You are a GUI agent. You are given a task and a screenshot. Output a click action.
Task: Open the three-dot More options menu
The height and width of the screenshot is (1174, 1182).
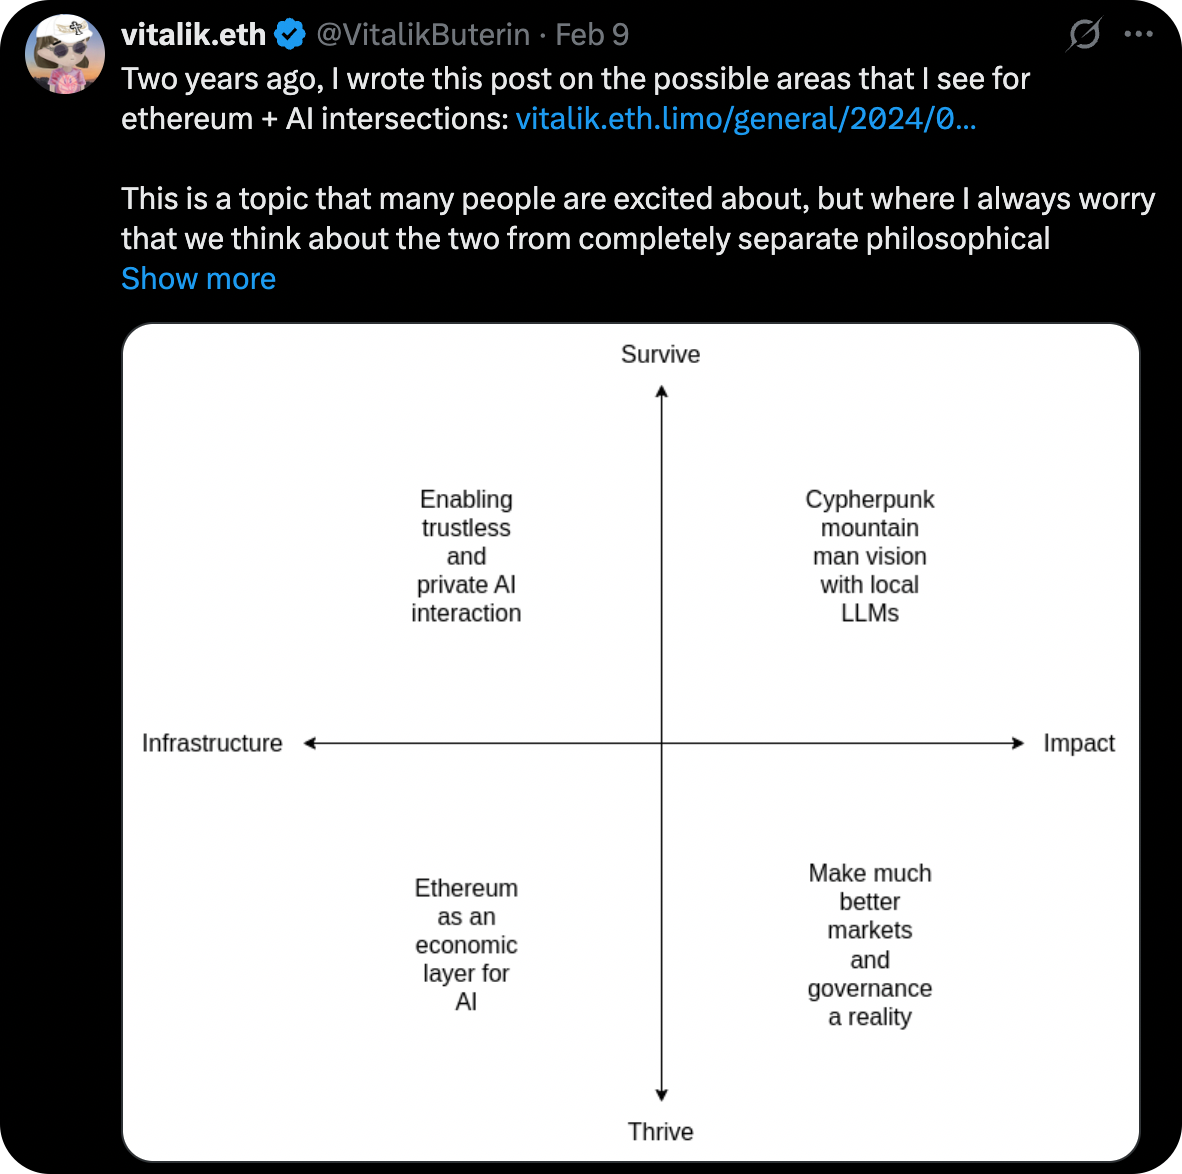(1138, 34)
